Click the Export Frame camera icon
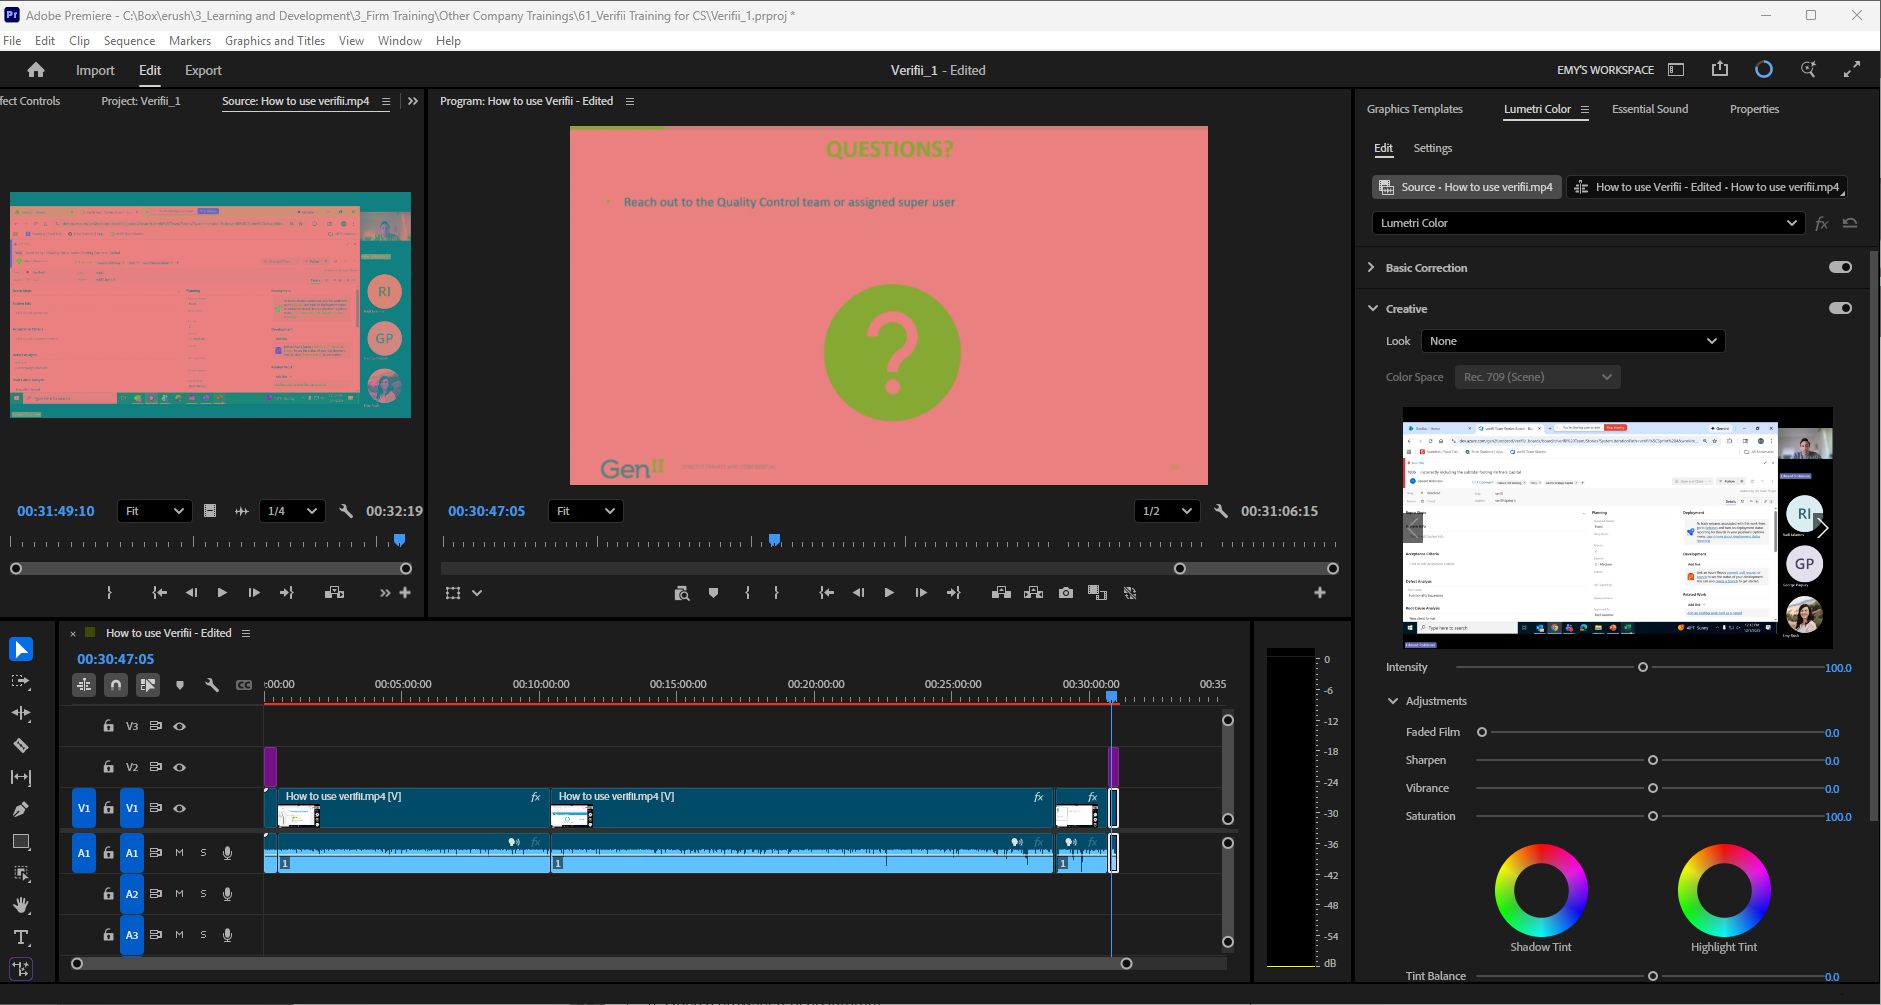The height and width of the screenshot is (1005, 1881). click(1066, 592)
